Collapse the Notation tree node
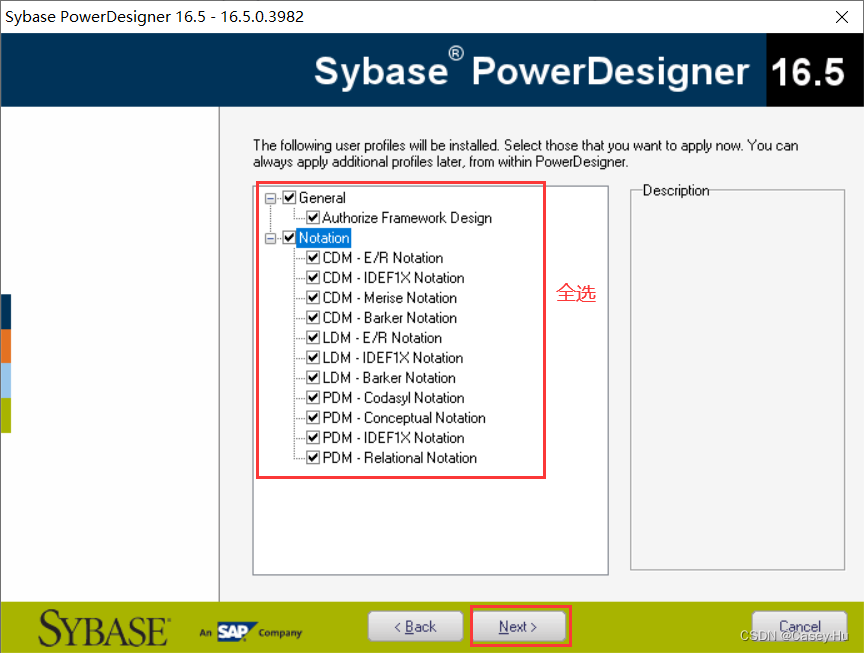This screenshot has width=864, height=653. click(x=270, y=238)
